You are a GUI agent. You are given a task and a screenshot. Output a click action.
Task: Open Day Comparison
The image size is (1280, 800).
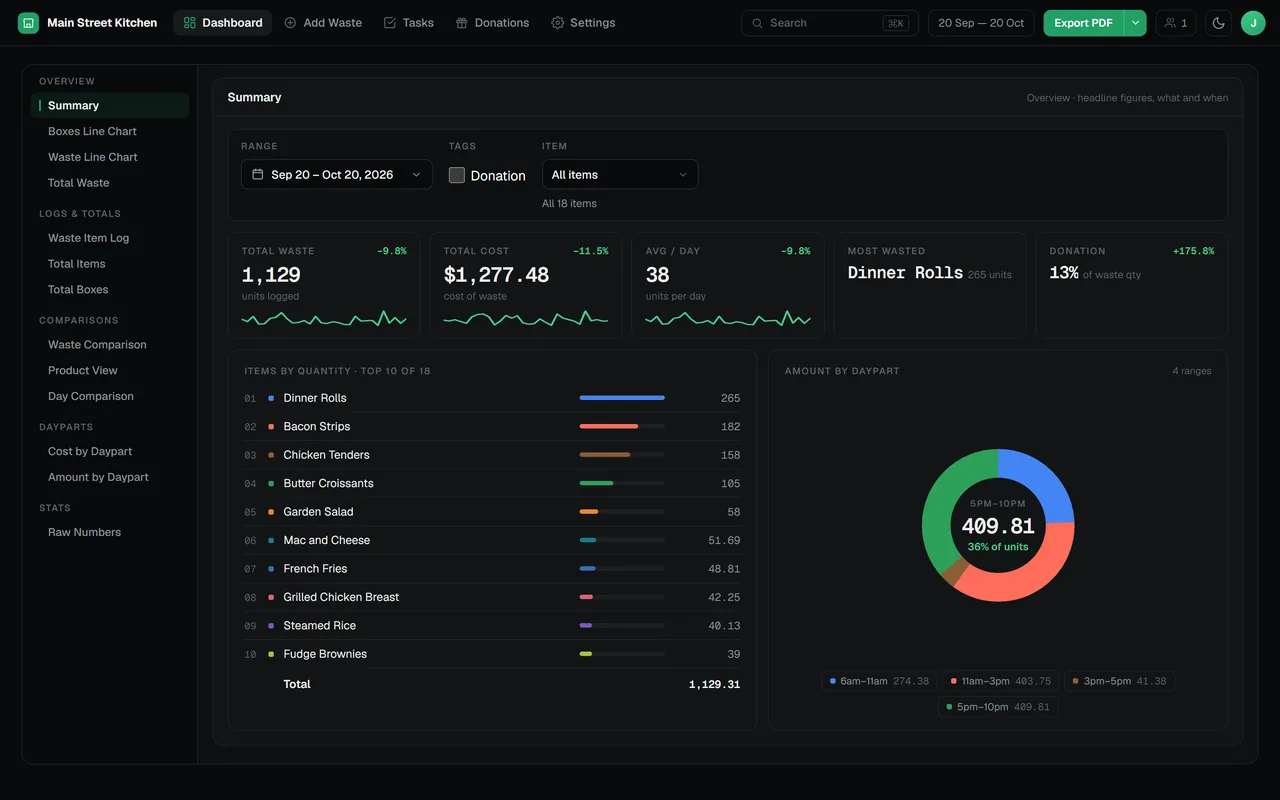110,397
